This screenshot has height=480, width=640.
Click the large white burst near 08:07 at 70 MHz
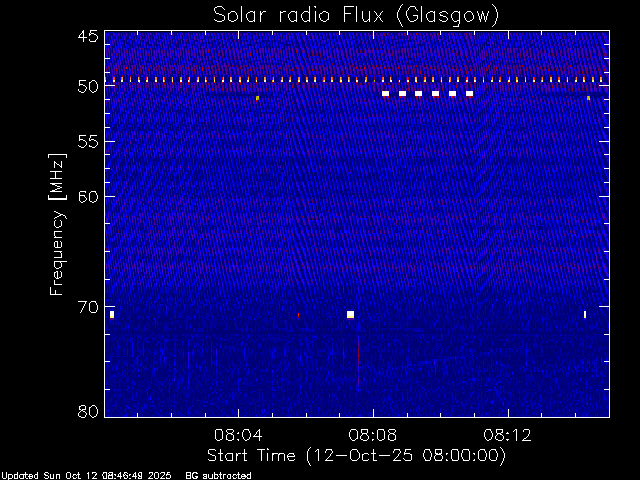point(350,314)
